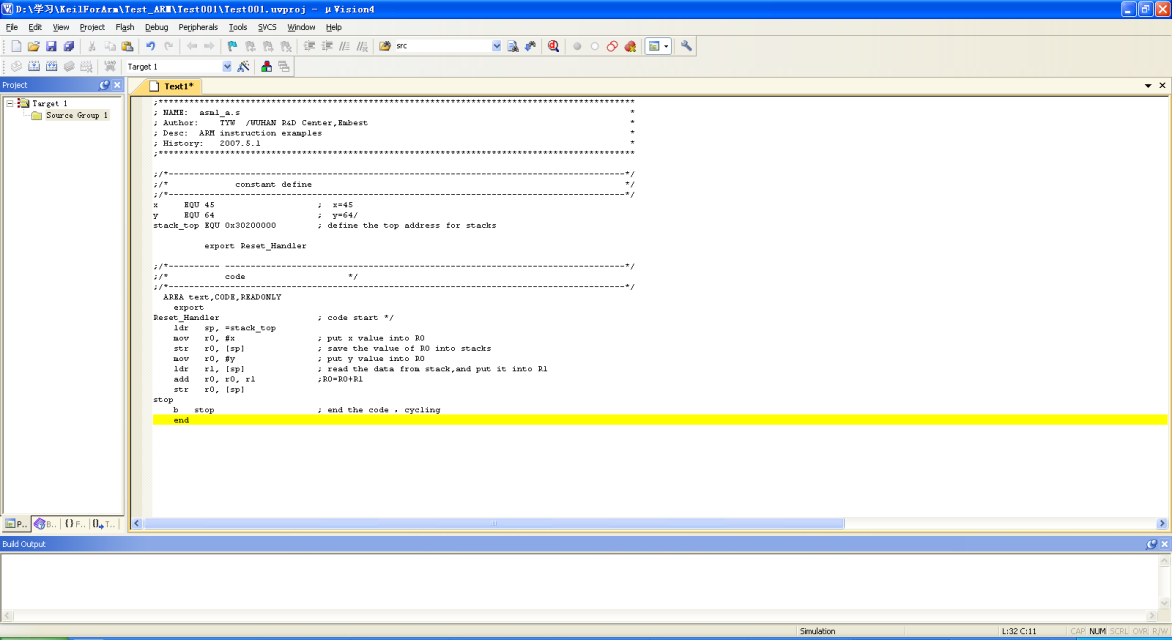
Task: Open Configuration with the wrench icon
Action: click(x=686, y=46)
